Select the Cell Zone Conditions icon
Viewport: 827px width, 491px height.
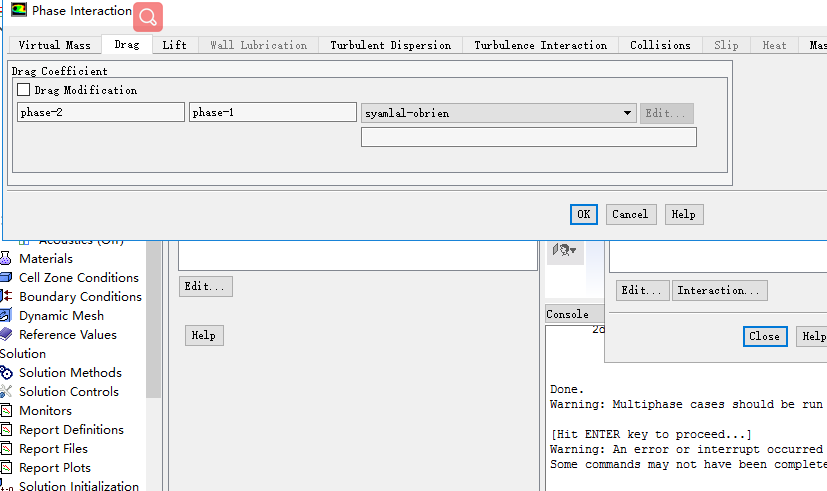[7, 278]
